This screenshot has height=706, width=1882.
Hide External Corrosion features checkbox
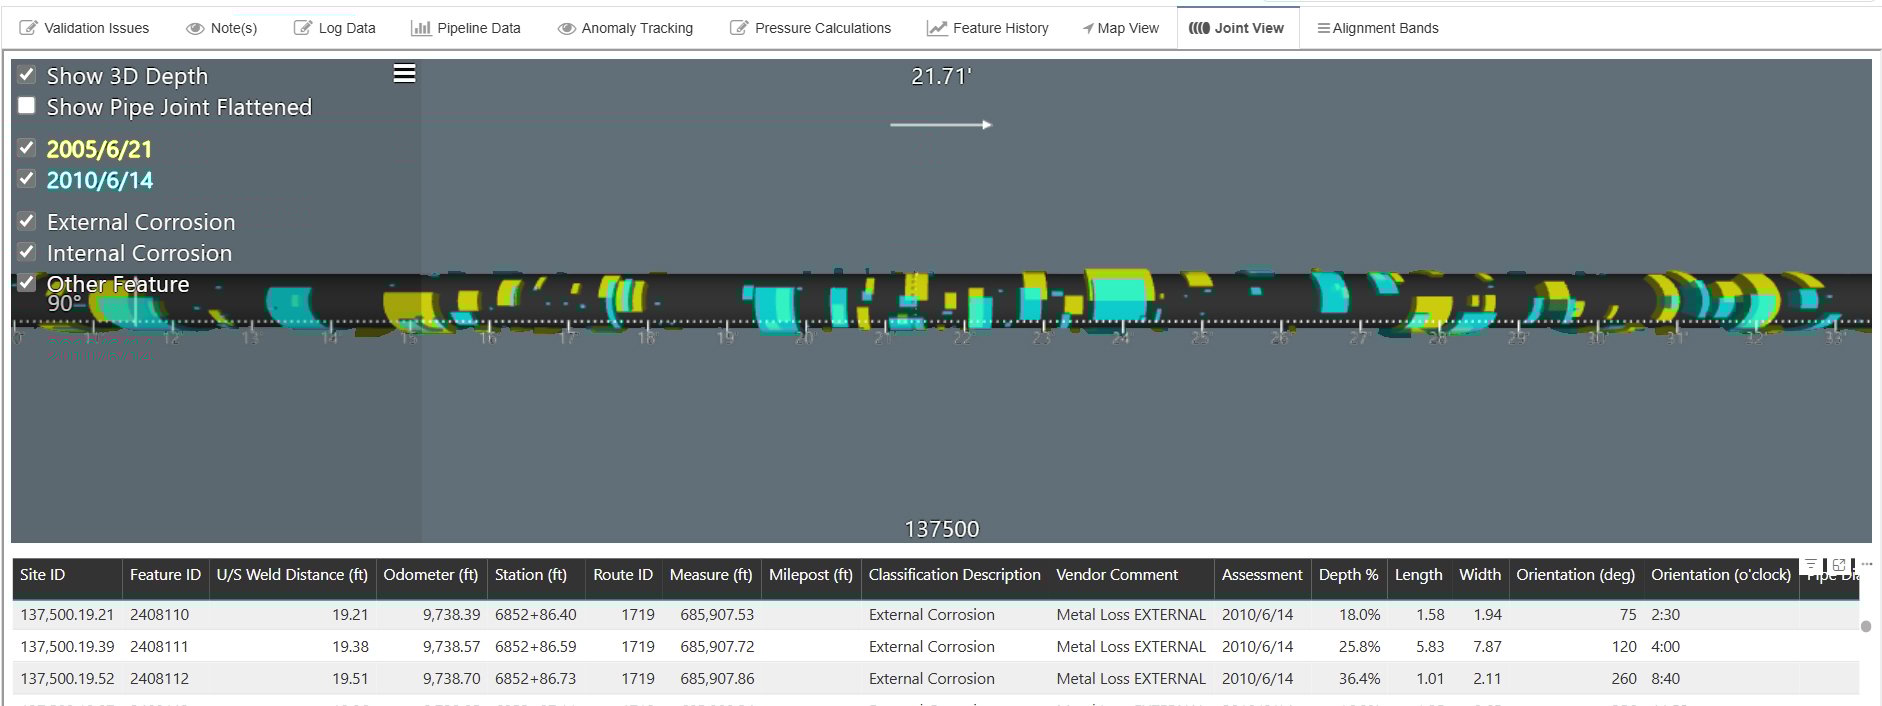click(x=27, y=221)
